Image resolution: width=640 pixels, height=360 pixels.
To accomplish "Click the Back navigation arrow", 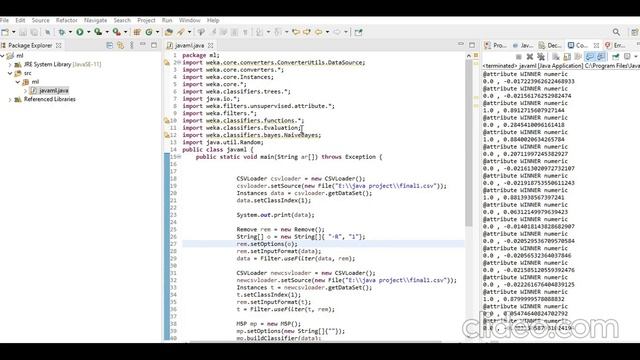I will coord(318,32).
